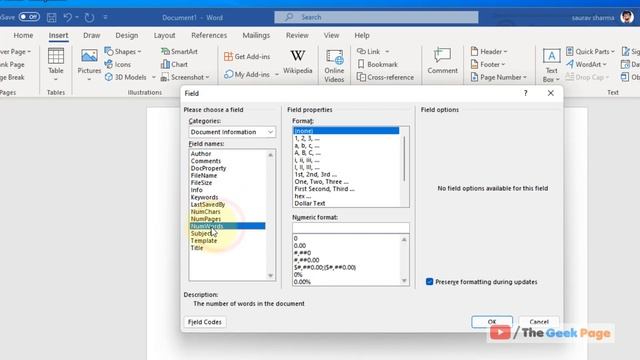Switch to the Mailings tab
Viewport: 640px width, 360px height.
(x=256, y=36)
